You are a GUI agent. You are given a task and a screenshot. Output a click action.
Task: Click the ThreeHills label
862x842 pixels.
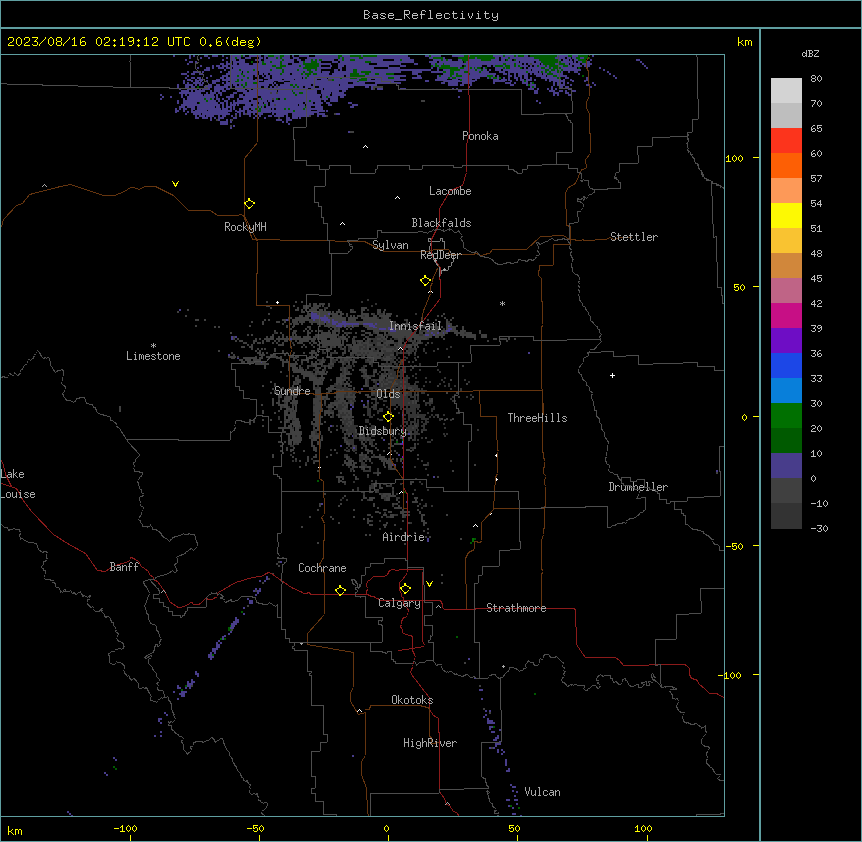tap(537, 418)
